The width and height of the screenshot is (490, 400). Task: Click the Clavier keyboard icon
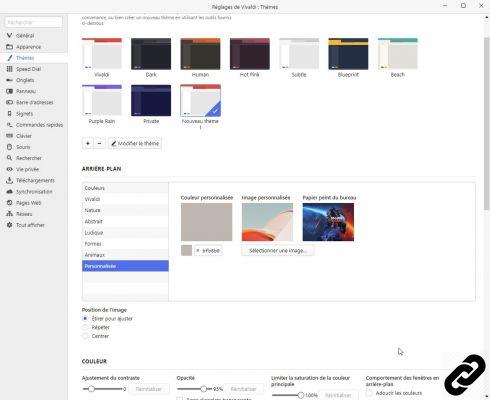[x=9, y=136]
